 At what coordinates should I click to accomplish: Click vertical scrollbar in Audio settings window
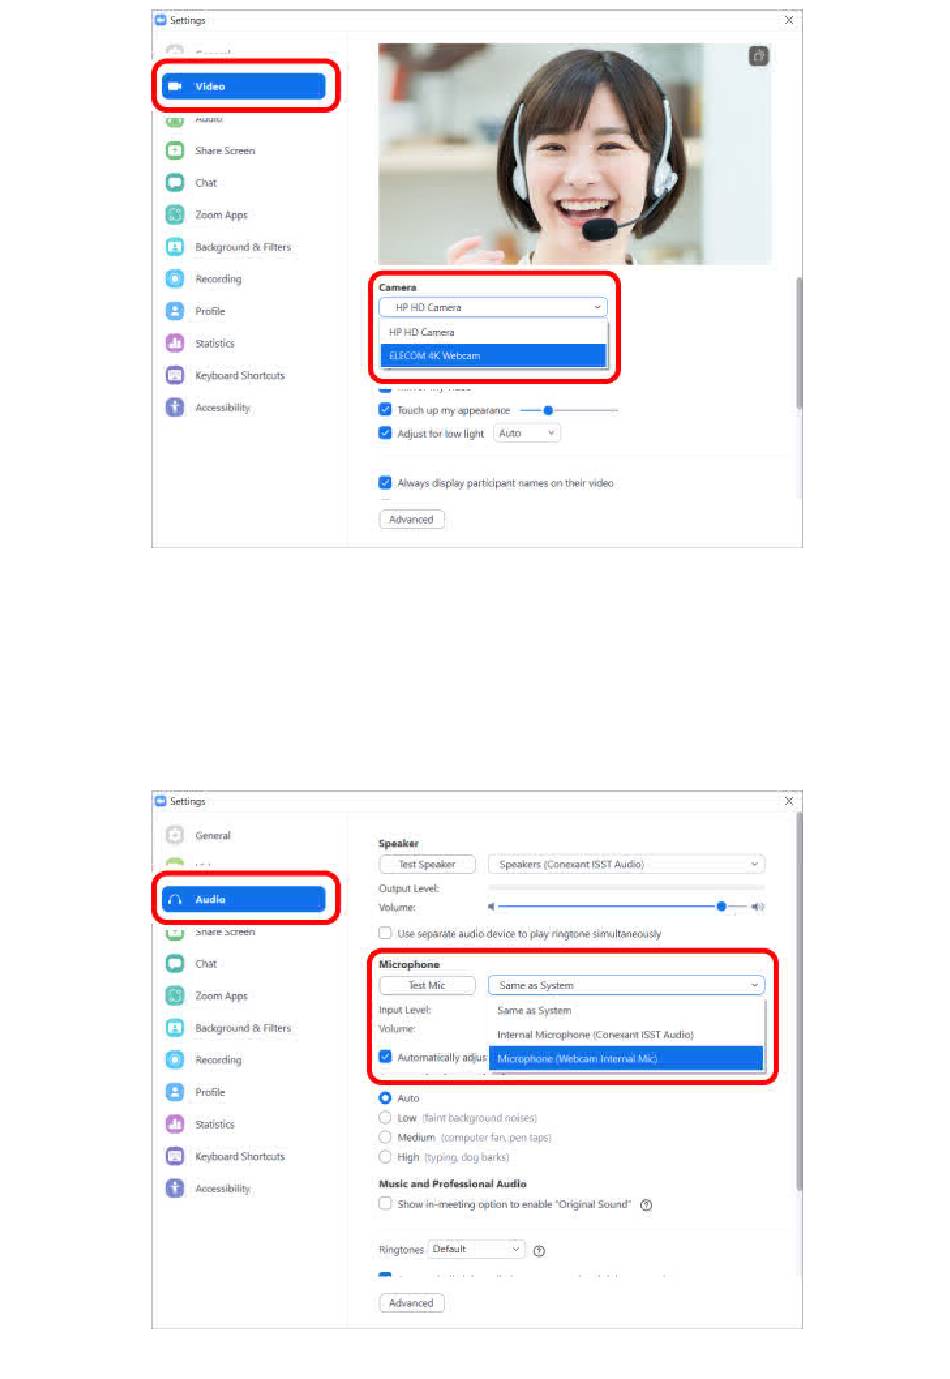coord(799,1001)
